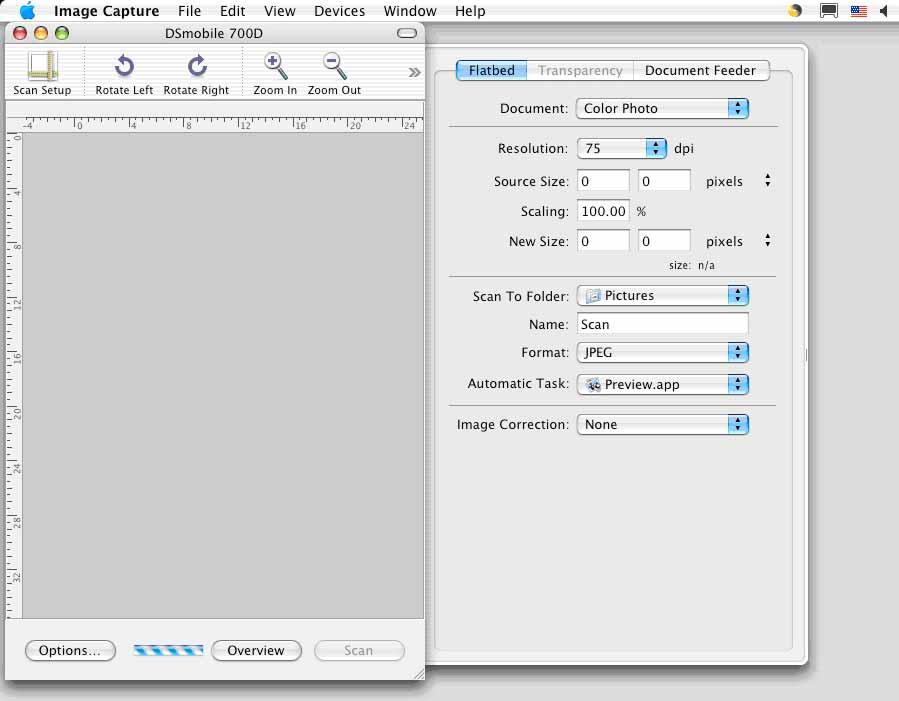Open the Scan Setup tool
The image size is (899, 701).
tap(42, 73)
